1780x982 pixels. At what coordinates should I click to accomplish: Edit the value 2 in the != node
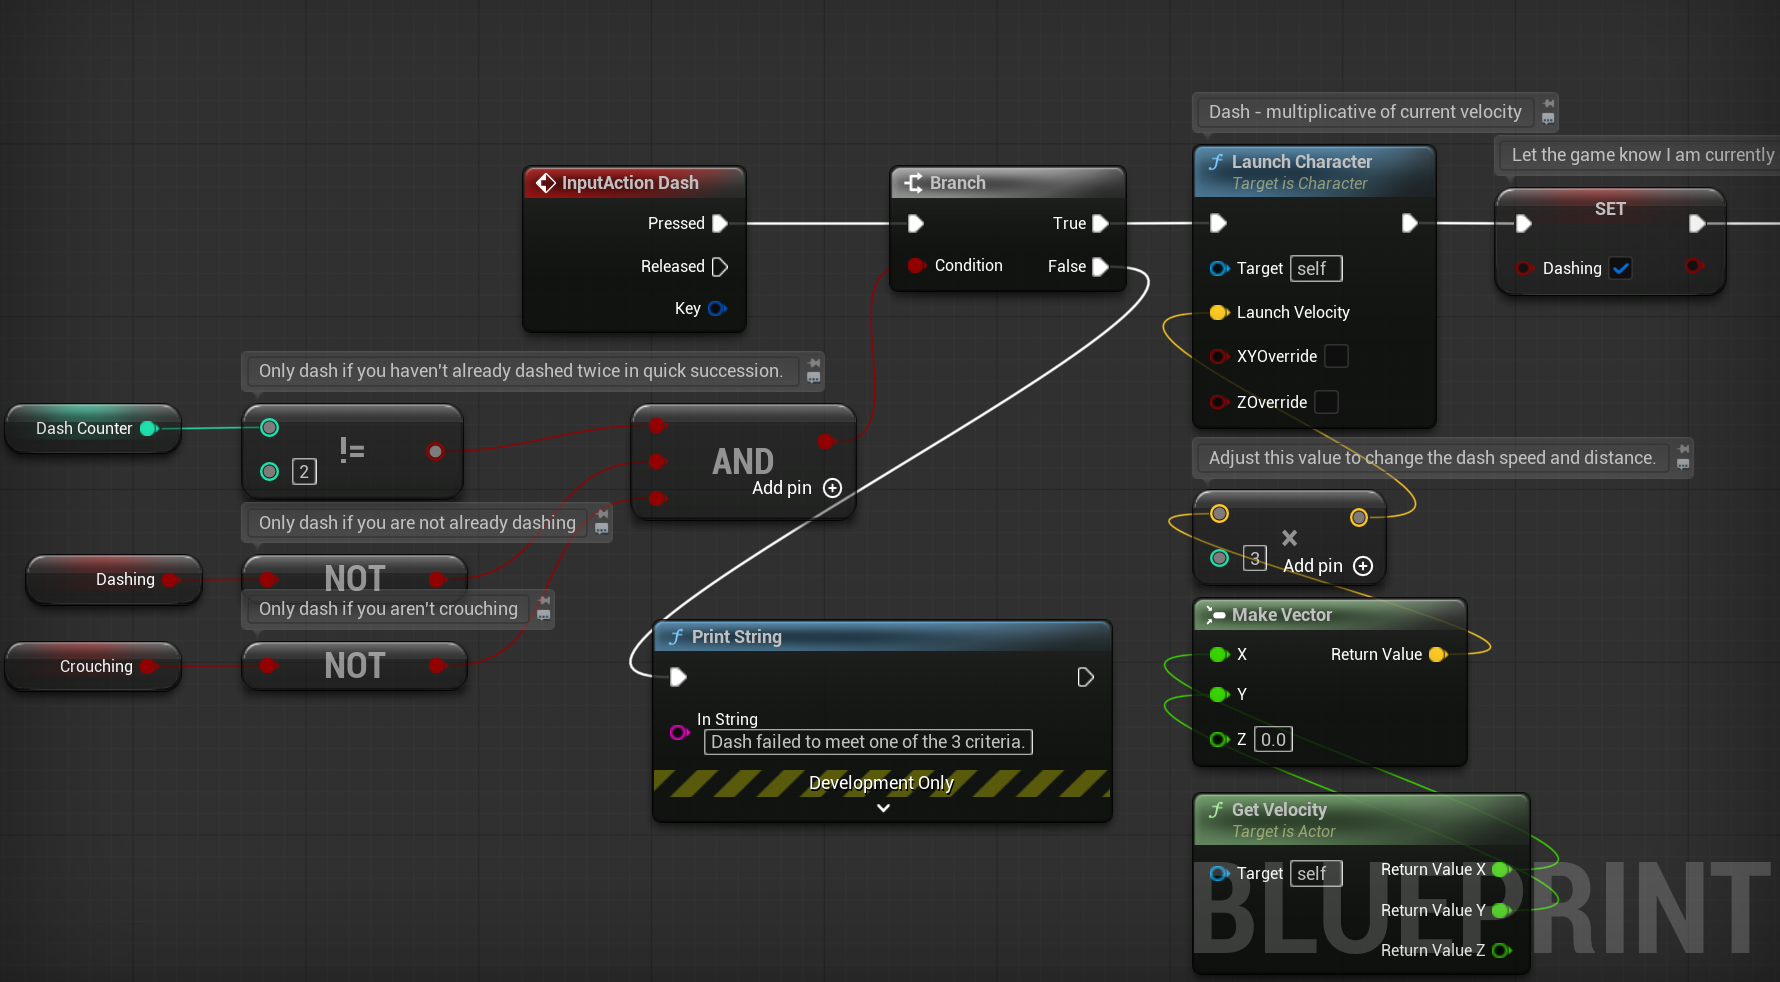(x=304, y=472)
